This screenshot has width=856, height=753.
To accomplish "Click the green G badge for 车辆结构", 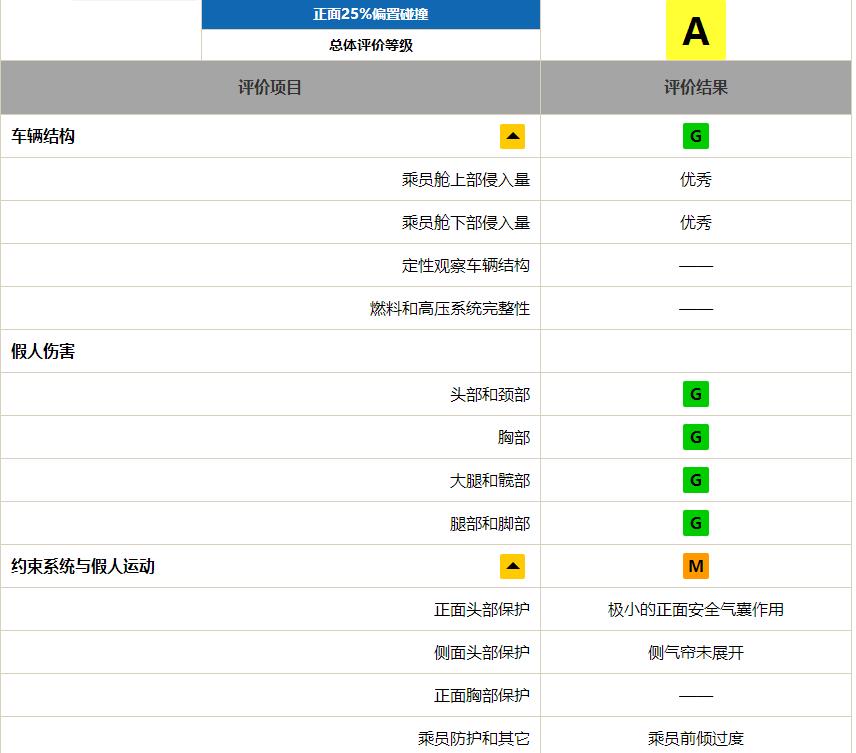I will (x=696, y=136).
